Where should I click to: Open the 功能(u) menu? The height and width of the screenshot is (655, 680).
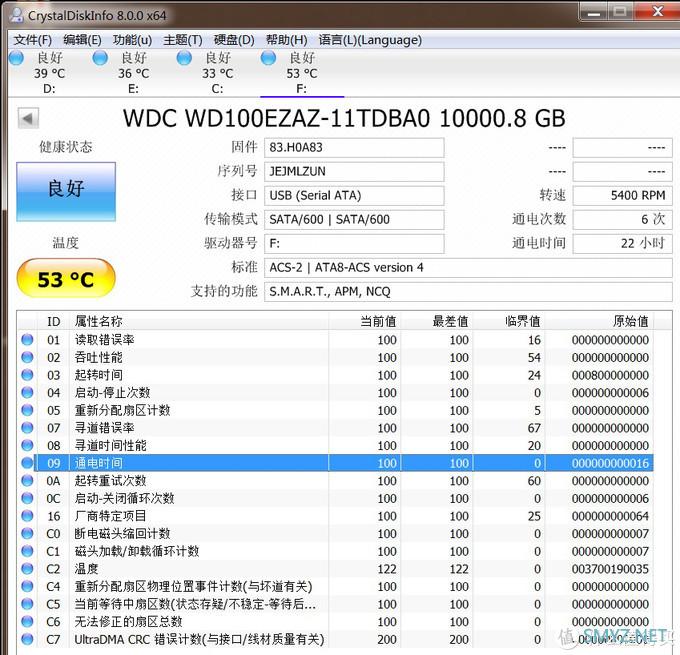(132, 40)
